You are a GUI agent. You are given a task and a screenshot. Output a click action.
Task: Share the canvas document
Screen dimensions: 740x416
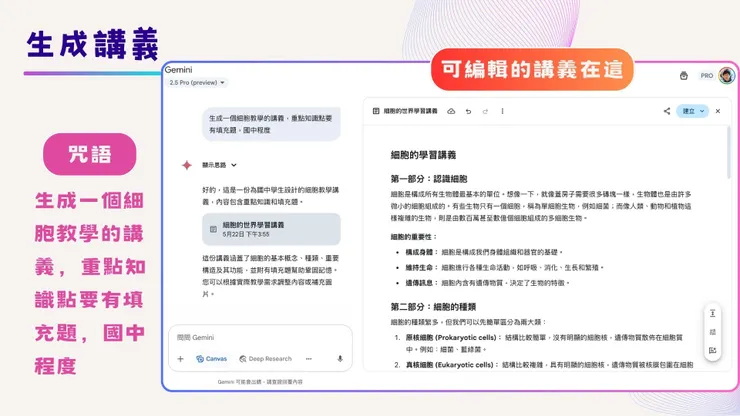[666, 111]
